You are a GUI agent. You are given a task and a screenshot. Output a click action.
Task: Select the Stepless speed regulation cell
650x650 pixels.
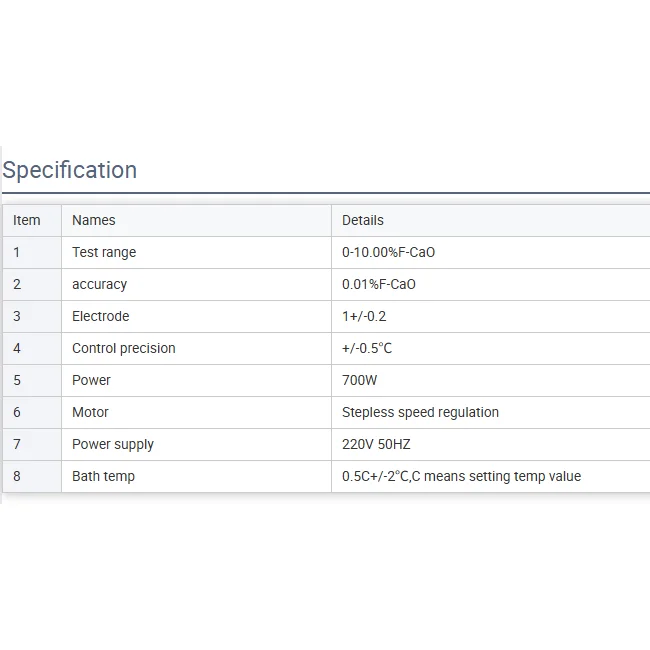coord(420,412)
